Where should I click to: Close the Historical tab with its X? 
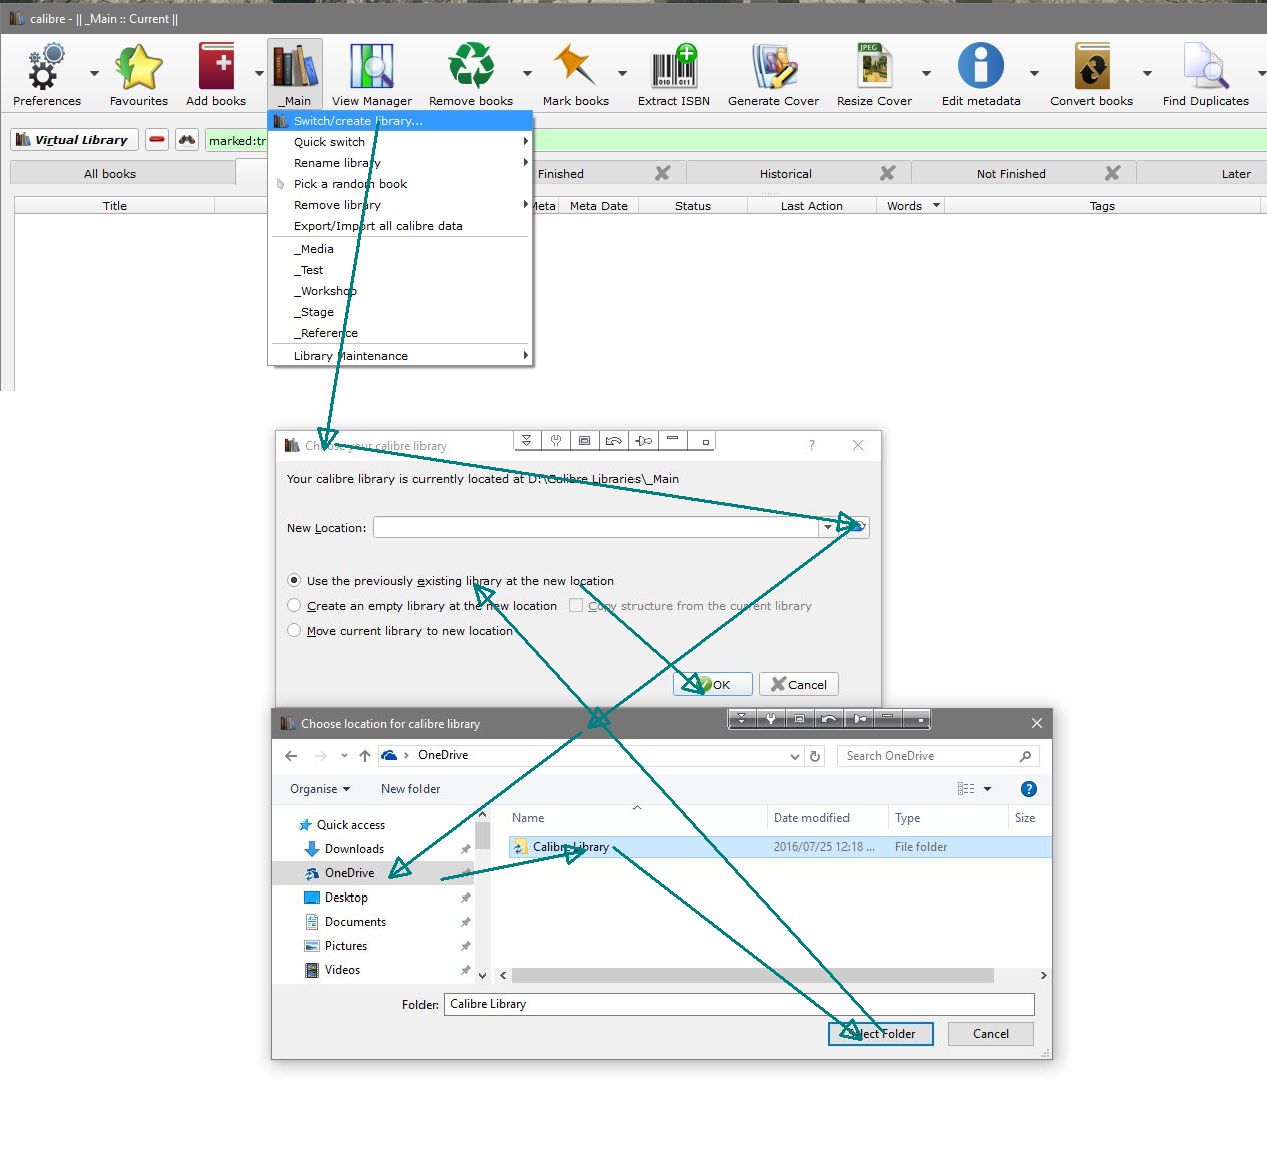pyautogui.click(x=887, y=173)
